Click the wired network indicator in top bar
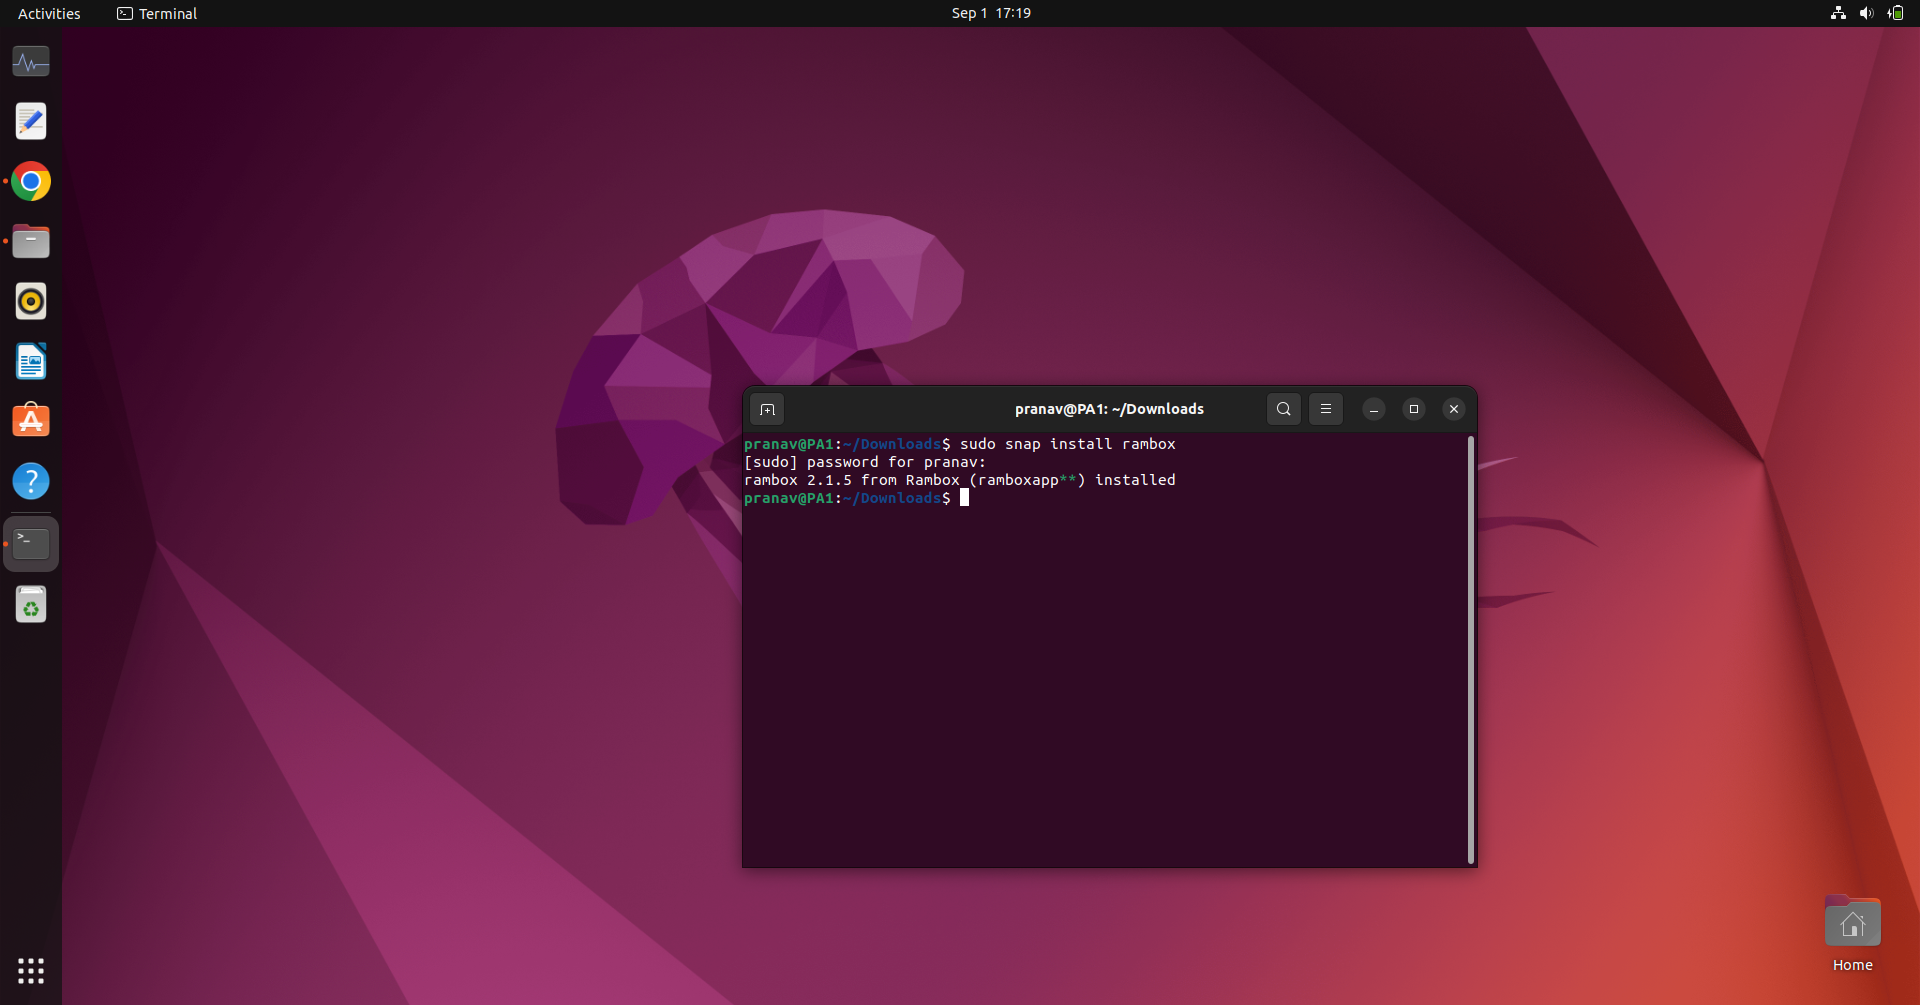This screenshot has width=1920, height=1005. coord(1838,13)
